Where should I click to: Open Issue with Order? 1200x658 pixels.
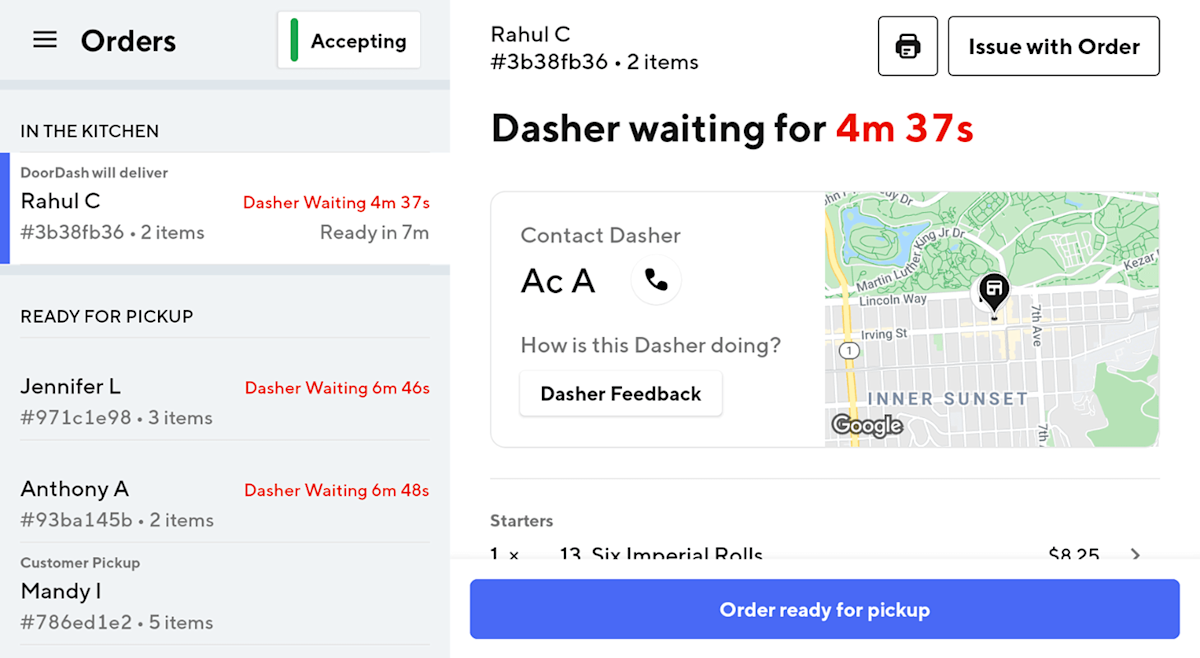click(1053, 45)
